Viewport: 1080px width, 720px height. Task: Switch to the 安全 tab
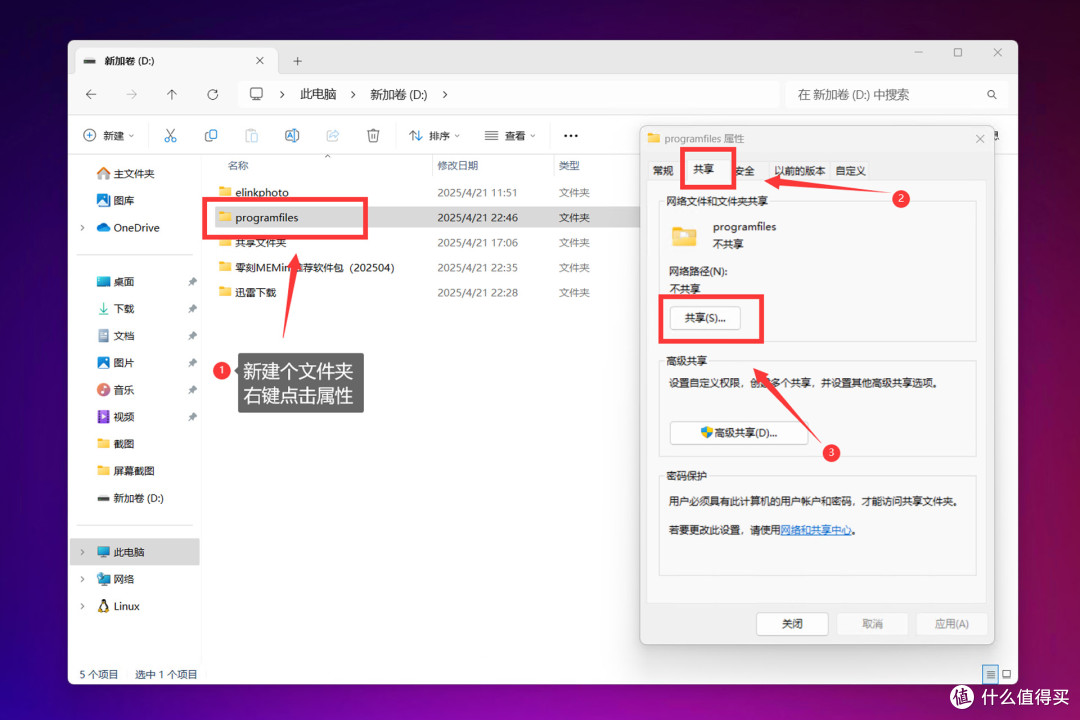point(745,171)
